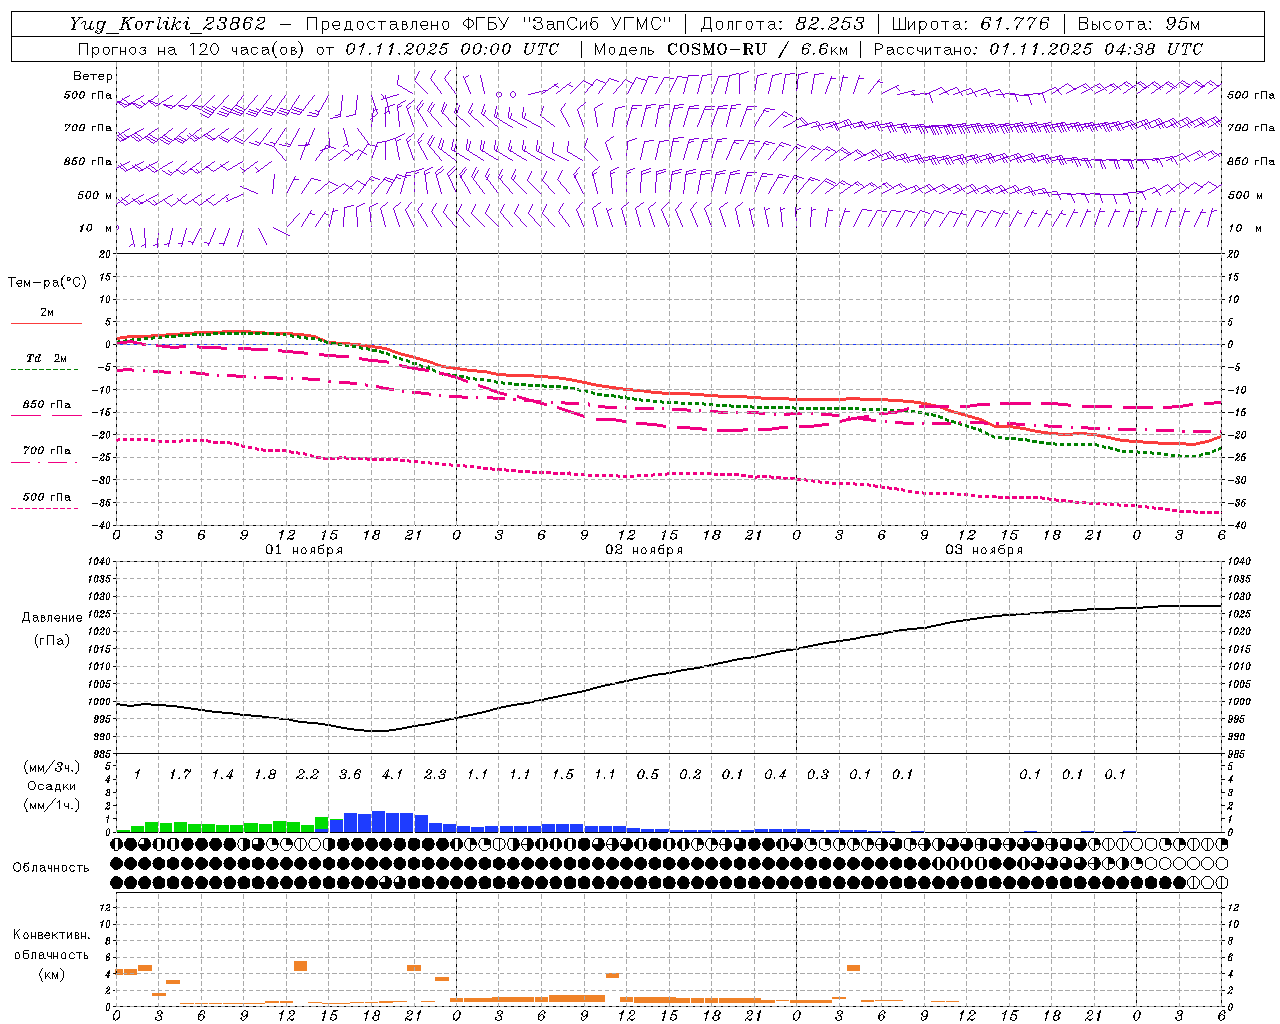Click the 500 гПа temperature legend entry
Image resolution: width=1280 pixels, height=1024 pixels.
(x=47, y=497)
